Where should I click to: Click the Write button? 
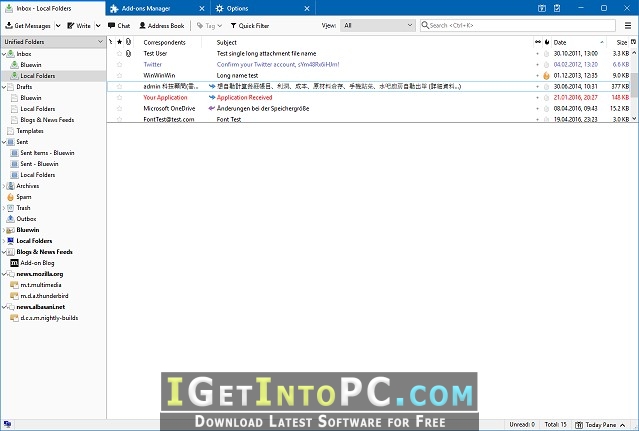tap(79, 26)
